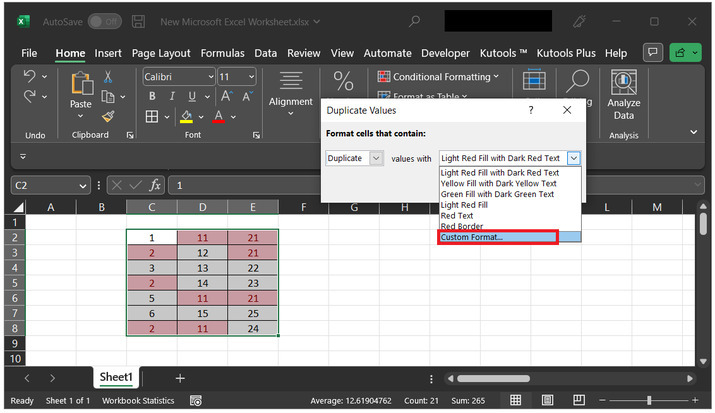Click the Save disk icon
The image size is (715, 413).
pos(138,21)
